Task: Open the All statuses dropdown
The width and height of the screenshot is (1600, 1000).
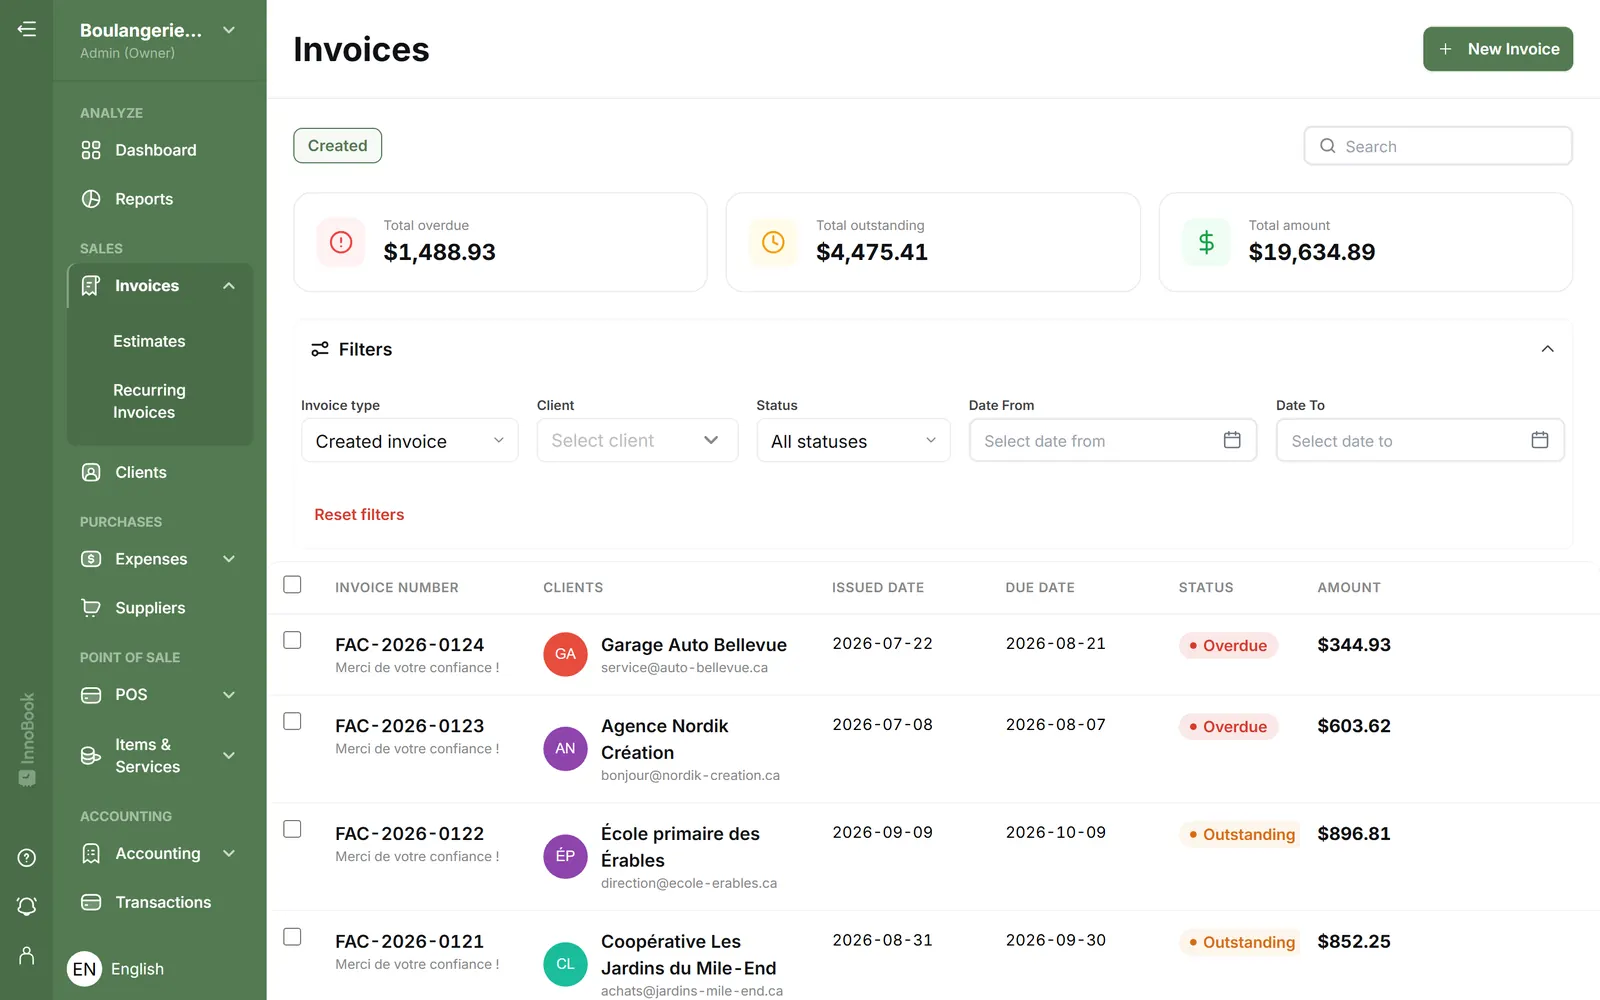Action: 853,441
